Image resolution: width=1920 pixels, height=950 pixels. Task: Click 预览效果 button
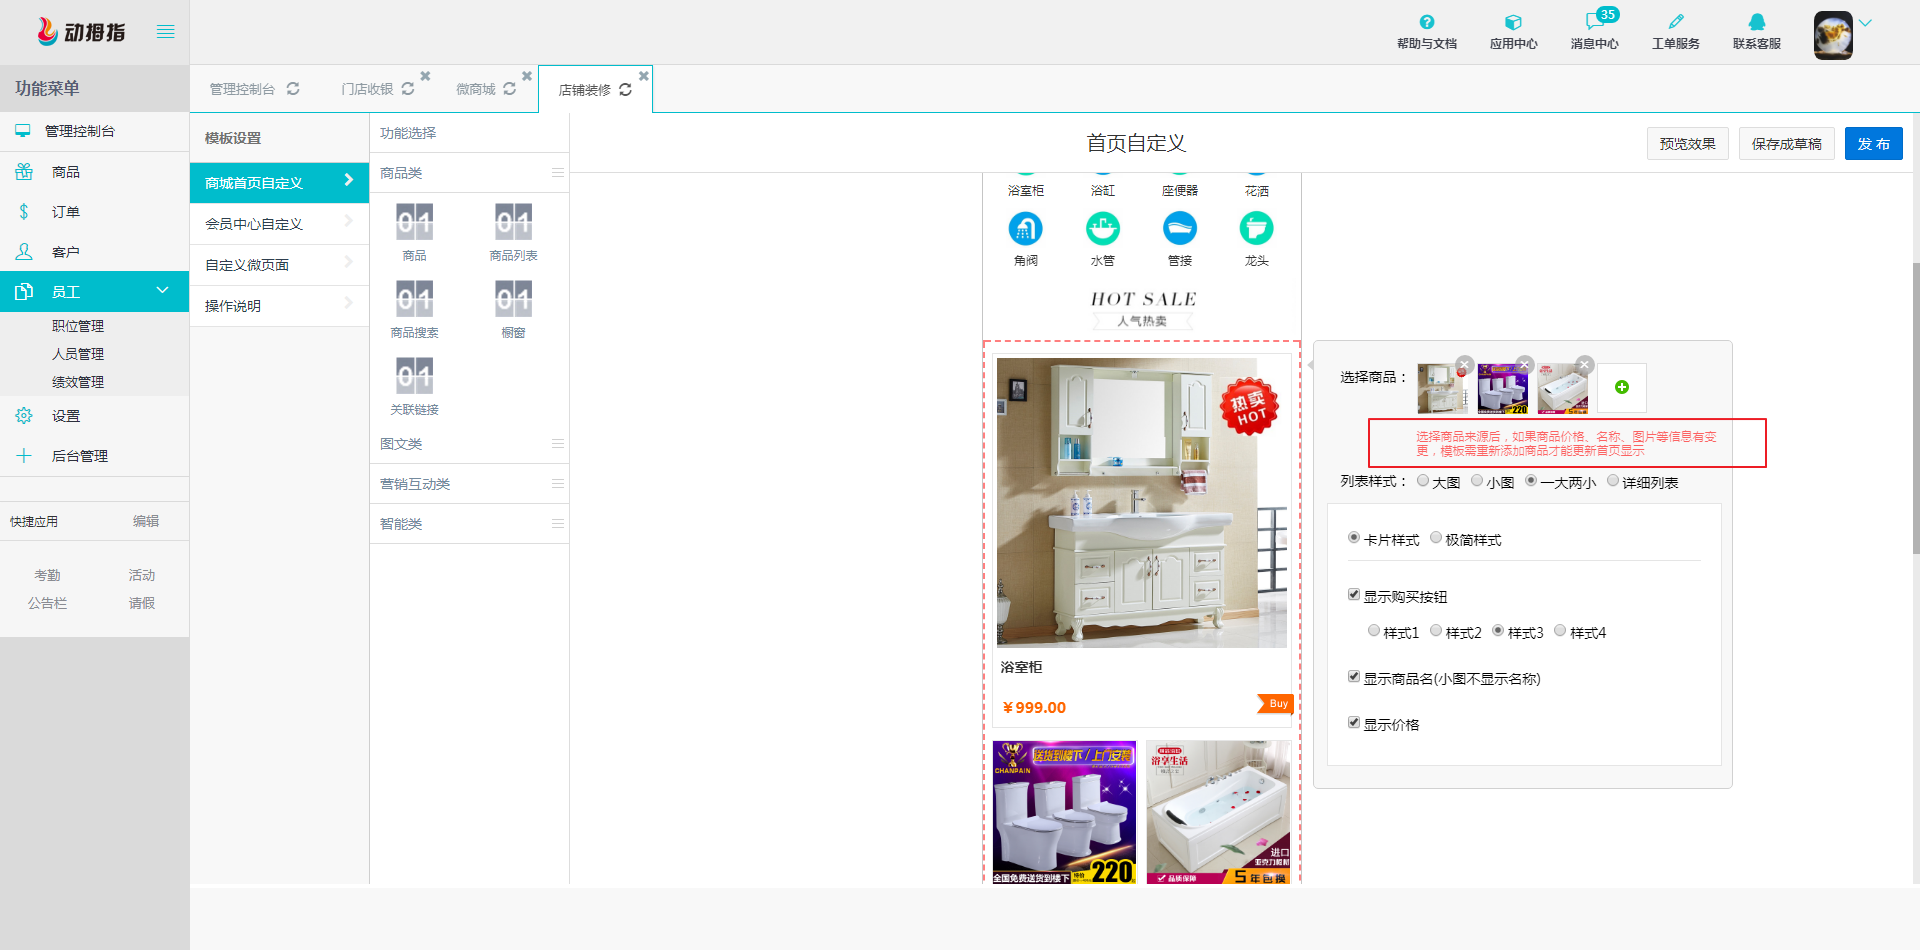[1688, 144]
